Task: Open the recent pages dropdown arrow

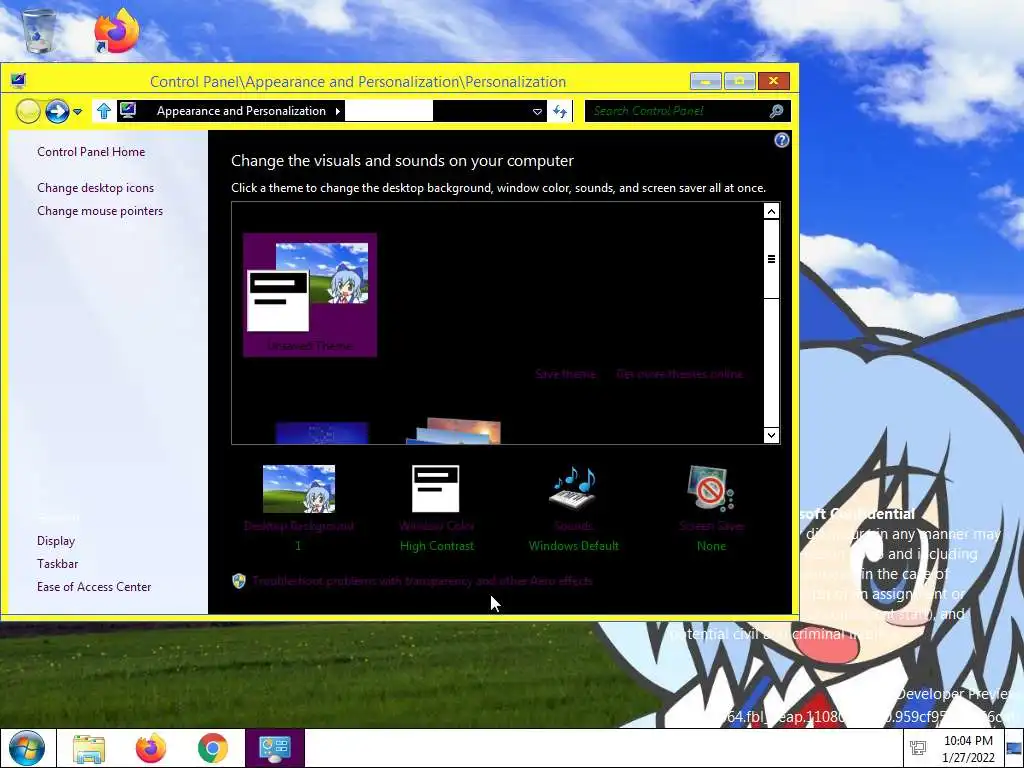Action: [x=78, y=112]
